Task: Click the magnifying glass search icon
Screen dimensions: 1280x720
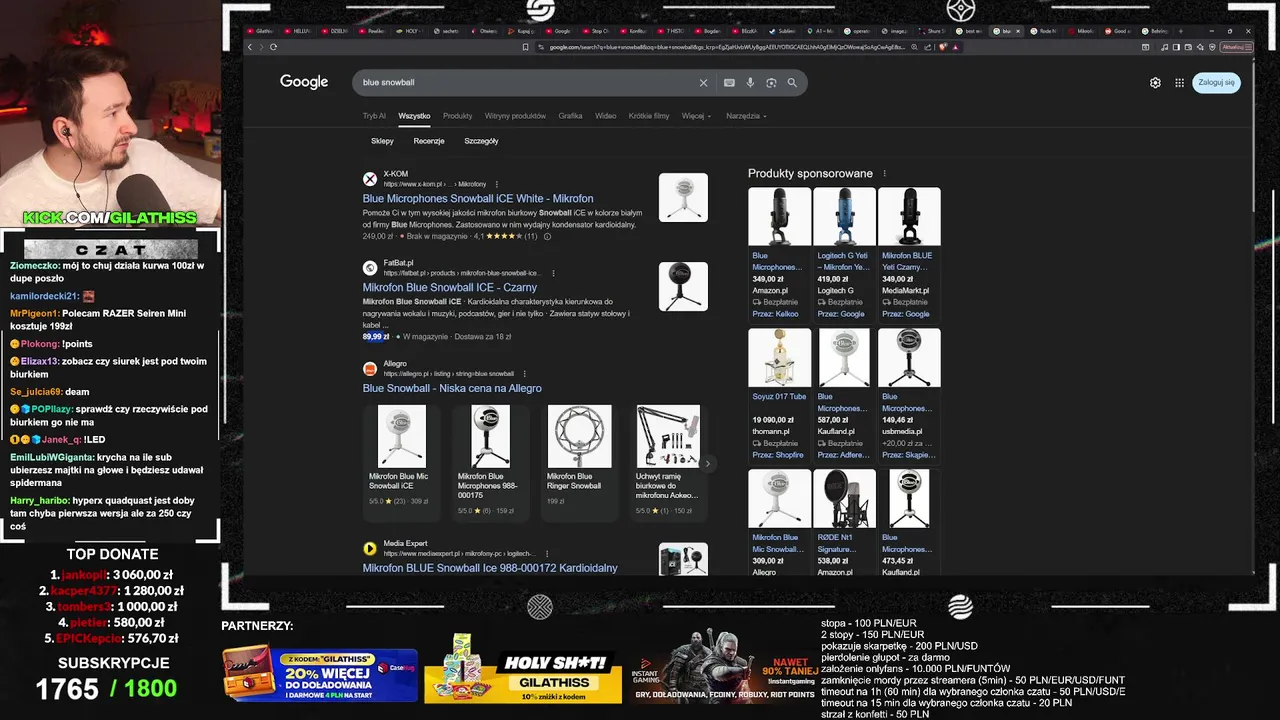Action: 792,83
